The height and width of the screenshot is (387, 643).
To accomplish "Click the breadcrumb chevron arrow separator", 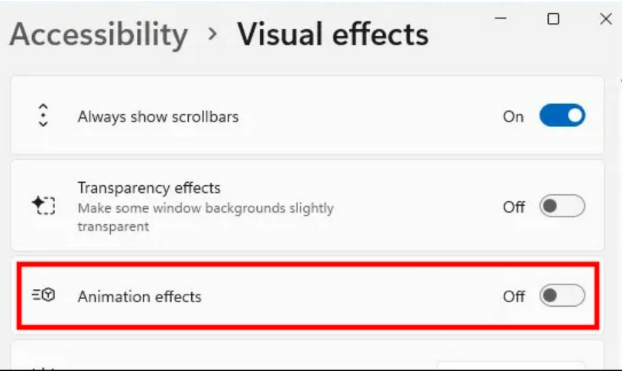I will [212, 34].
